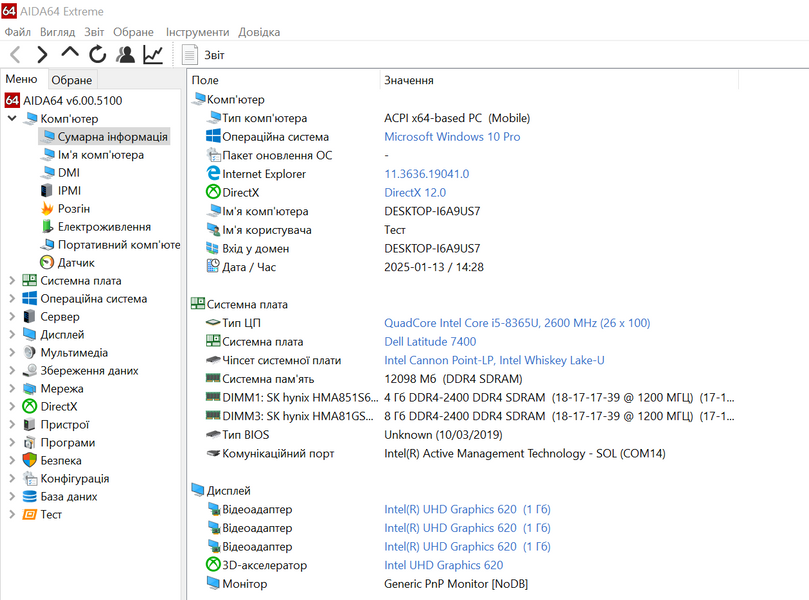
Task: Select the Тип BIOS row
Action: pyautogui.click(x=354, y=434)
